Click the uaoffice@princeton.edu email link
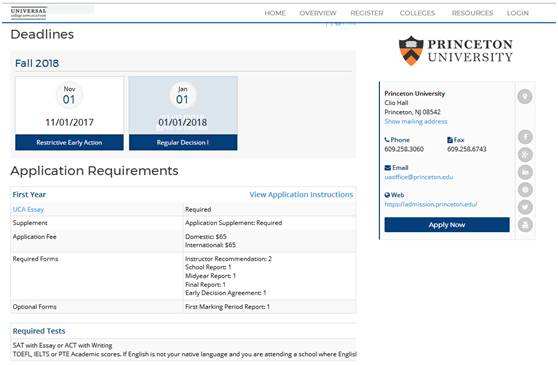The width and height of the screenshot is (558, 365). (418, 177)
